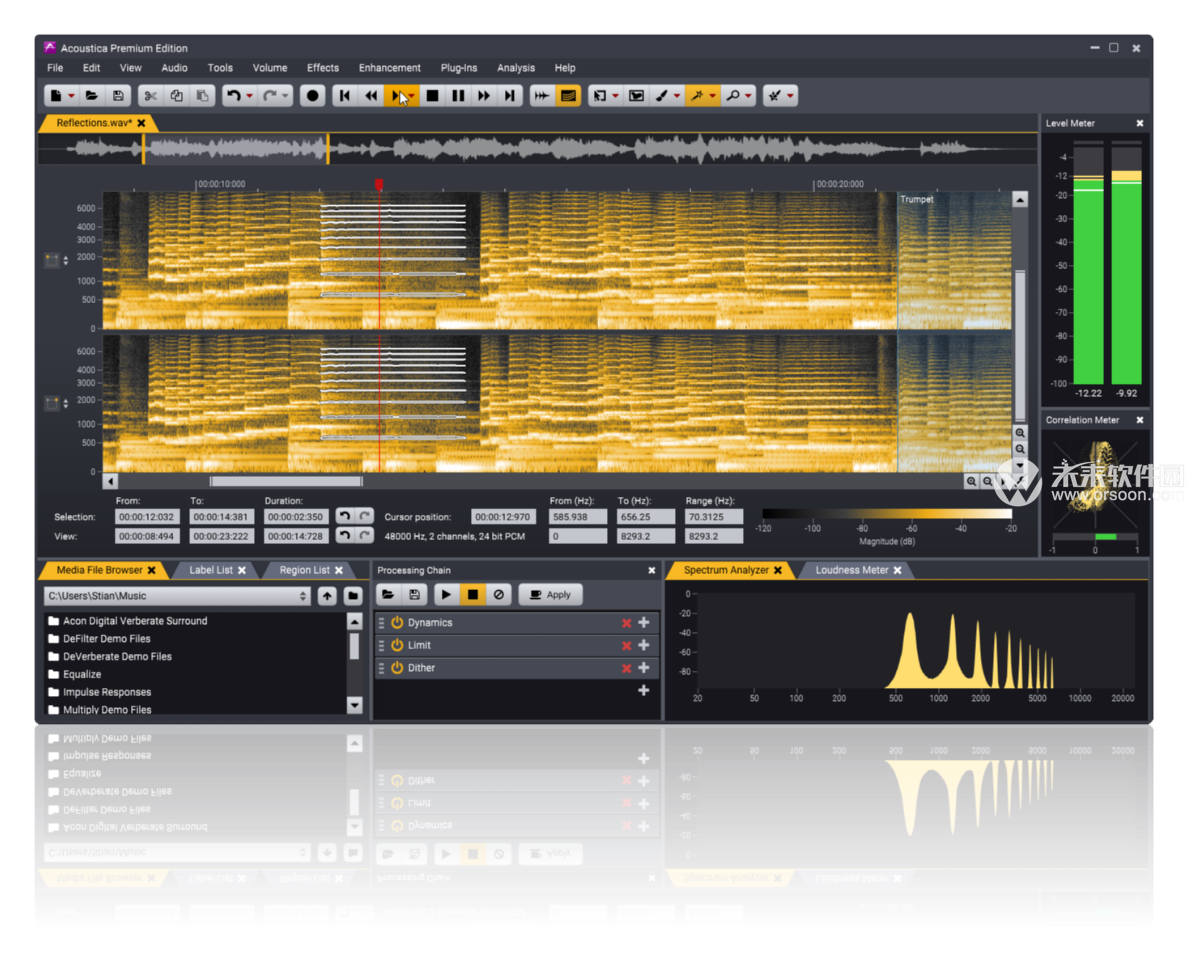This screenshot has height=964, width=1188.
Task: Click the retouch tool icon
Action: click(774, 95)
